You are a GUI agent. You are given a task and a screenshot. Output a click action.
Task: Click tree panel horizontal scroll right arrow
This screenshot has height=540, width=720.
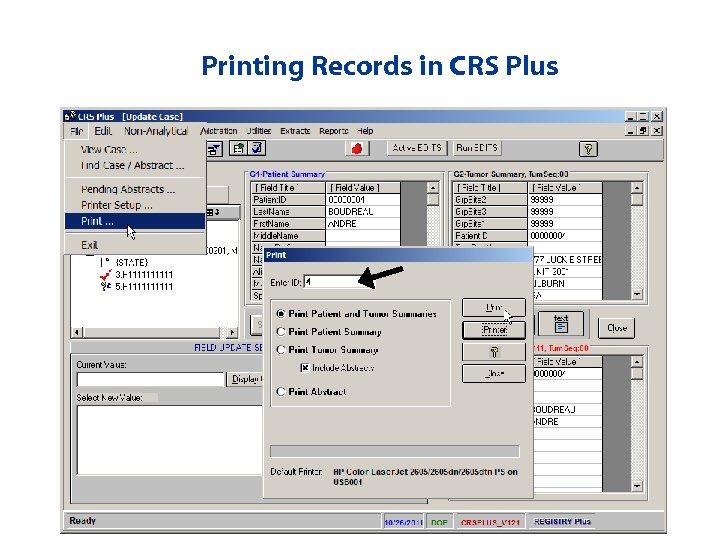[x=232, y=332]
